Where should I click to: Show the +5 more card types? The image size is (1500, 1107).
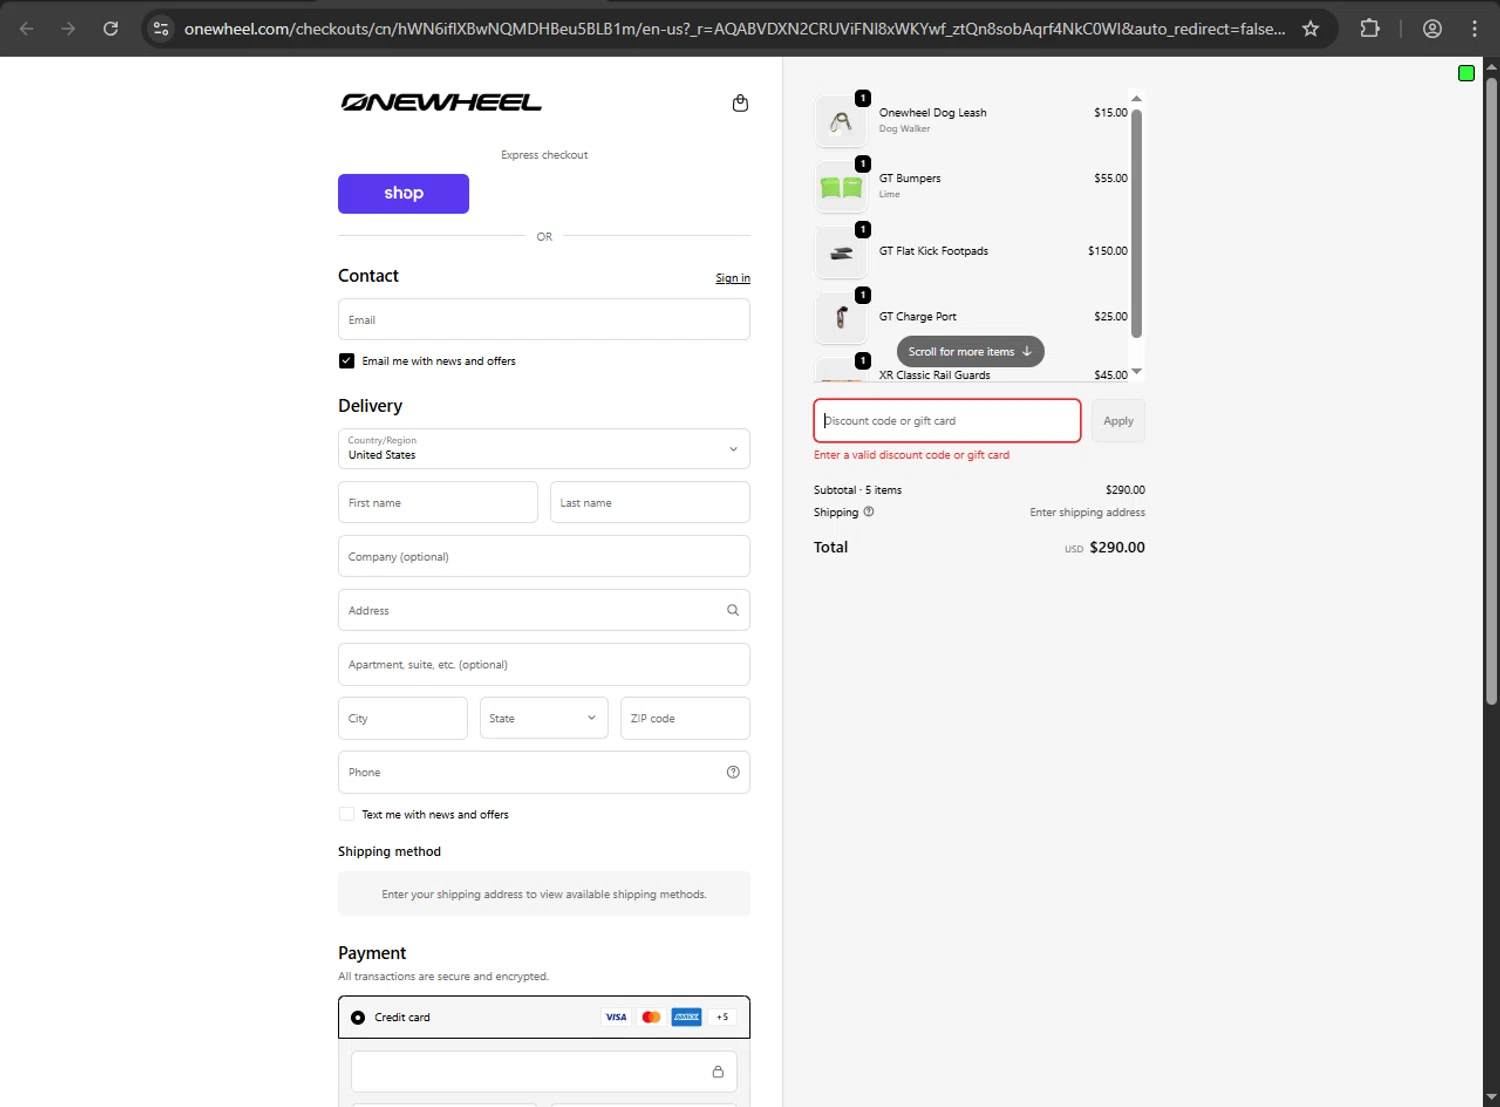[x=722, y=1017]
